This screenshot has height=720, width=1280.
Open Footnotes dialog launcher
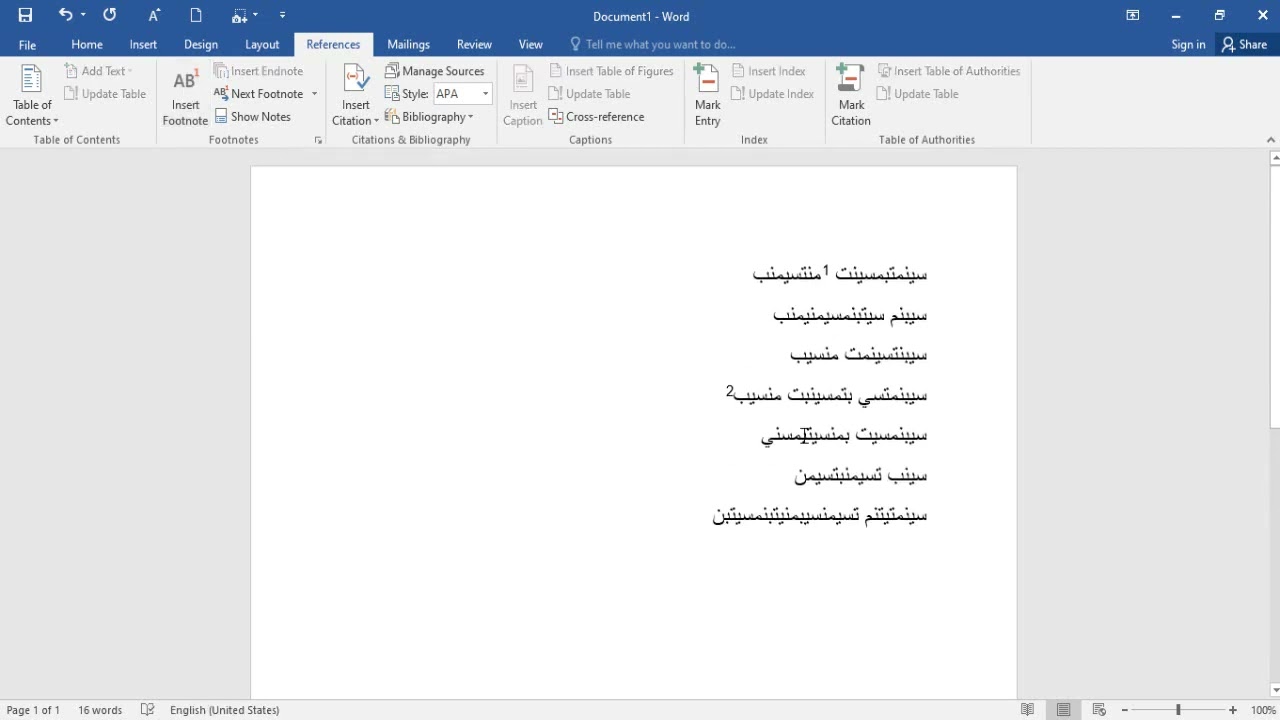pos(318,141)
